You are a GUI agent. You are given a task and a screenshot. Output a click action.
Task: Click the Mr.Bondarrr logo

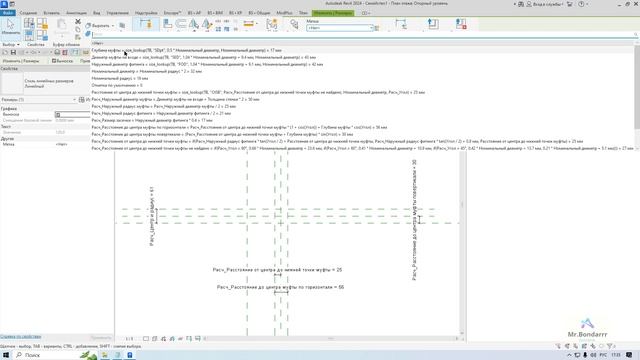pos(587,329)
